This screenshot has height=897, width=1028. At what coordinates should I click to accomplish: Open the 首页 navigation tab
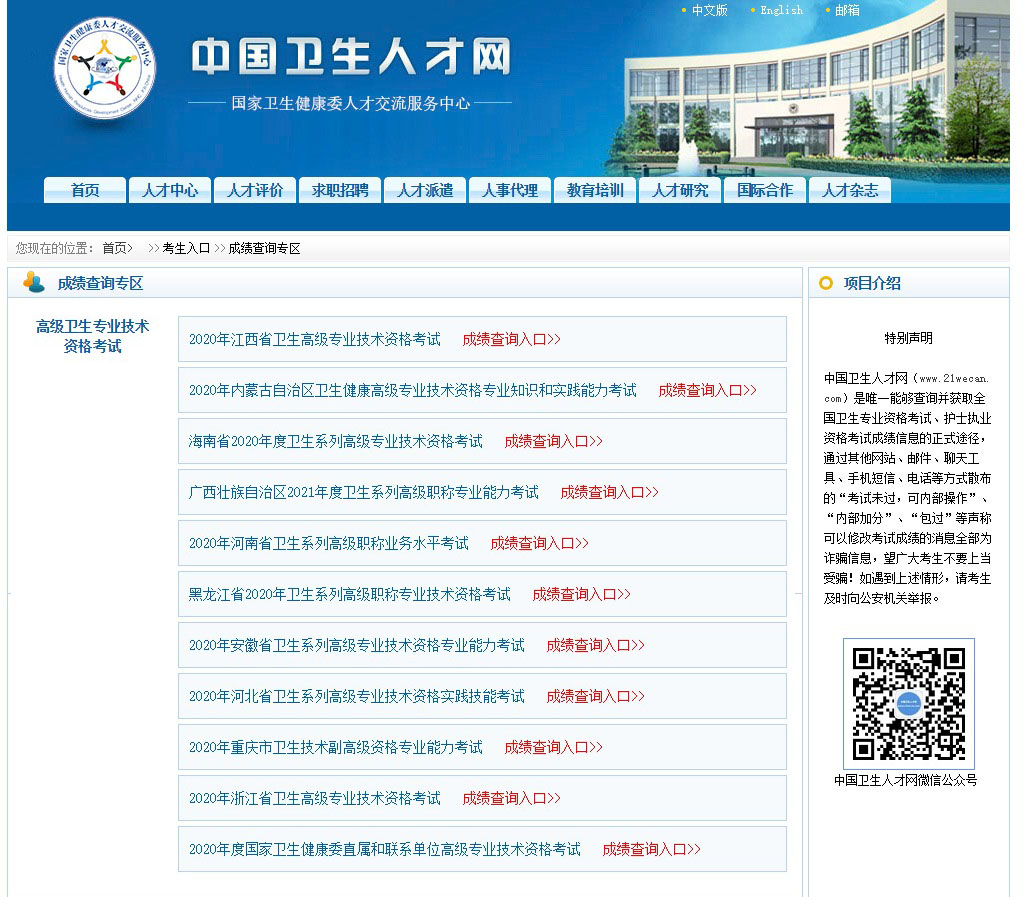85,190
